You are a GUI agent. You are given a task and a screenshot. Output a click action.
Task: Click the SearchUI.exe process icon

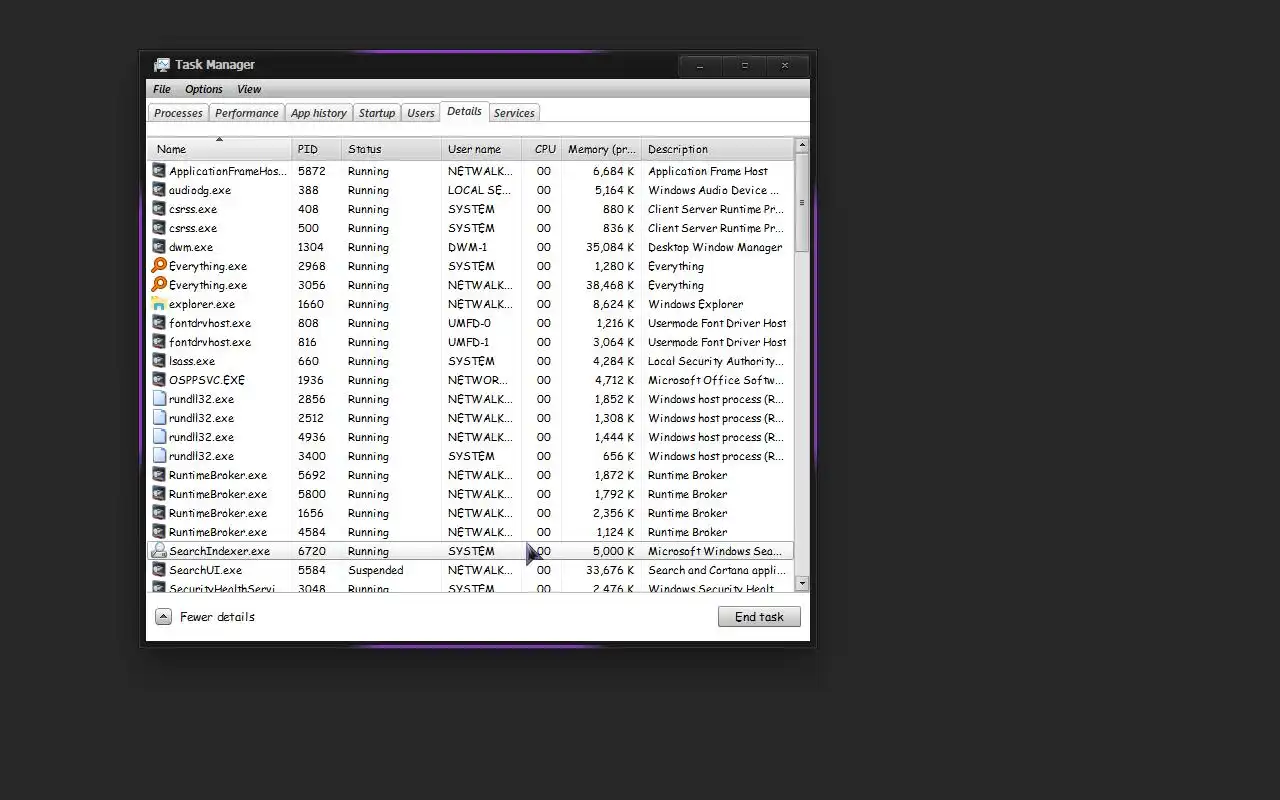158,570
